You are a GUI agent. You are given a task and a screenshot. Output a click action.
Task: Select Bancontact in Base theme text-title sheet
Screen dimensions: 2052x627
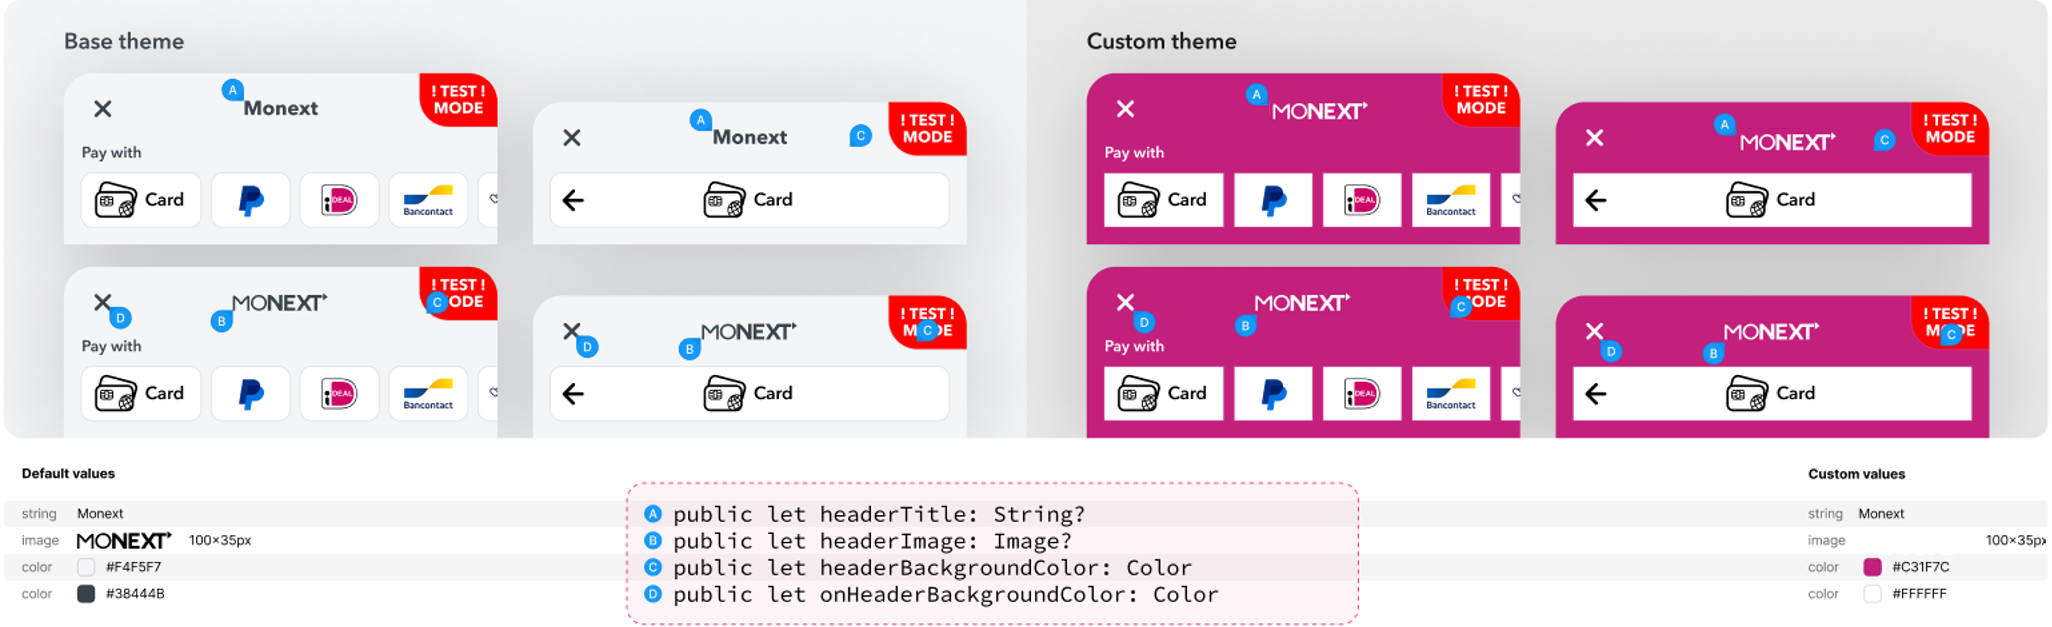(x=428, y=200)
